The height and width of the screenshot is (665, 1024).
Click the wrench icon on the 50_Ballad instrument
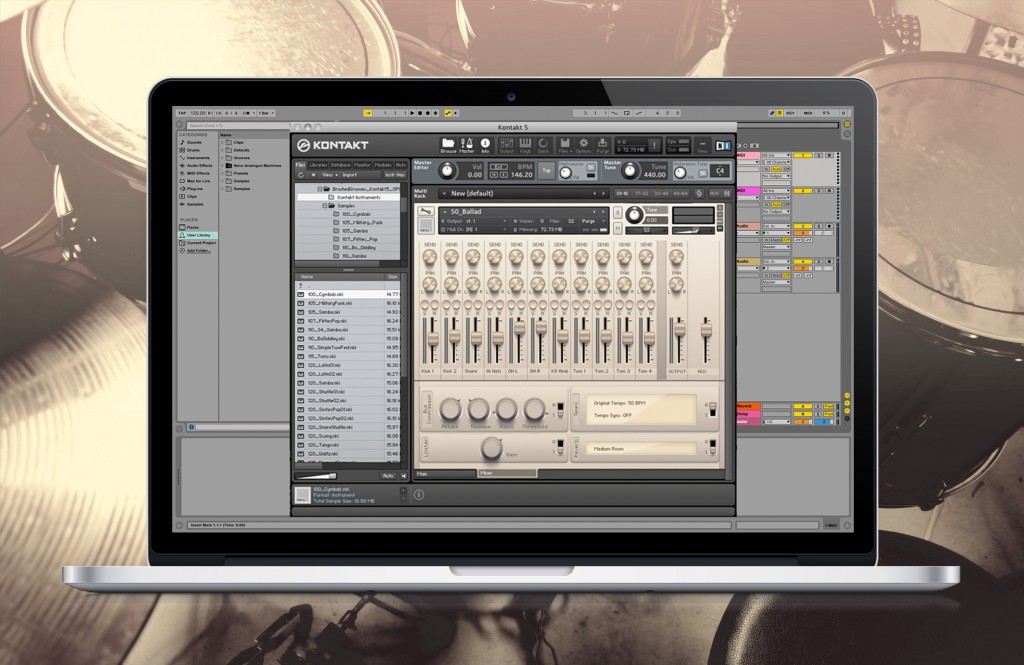(425, 213)
